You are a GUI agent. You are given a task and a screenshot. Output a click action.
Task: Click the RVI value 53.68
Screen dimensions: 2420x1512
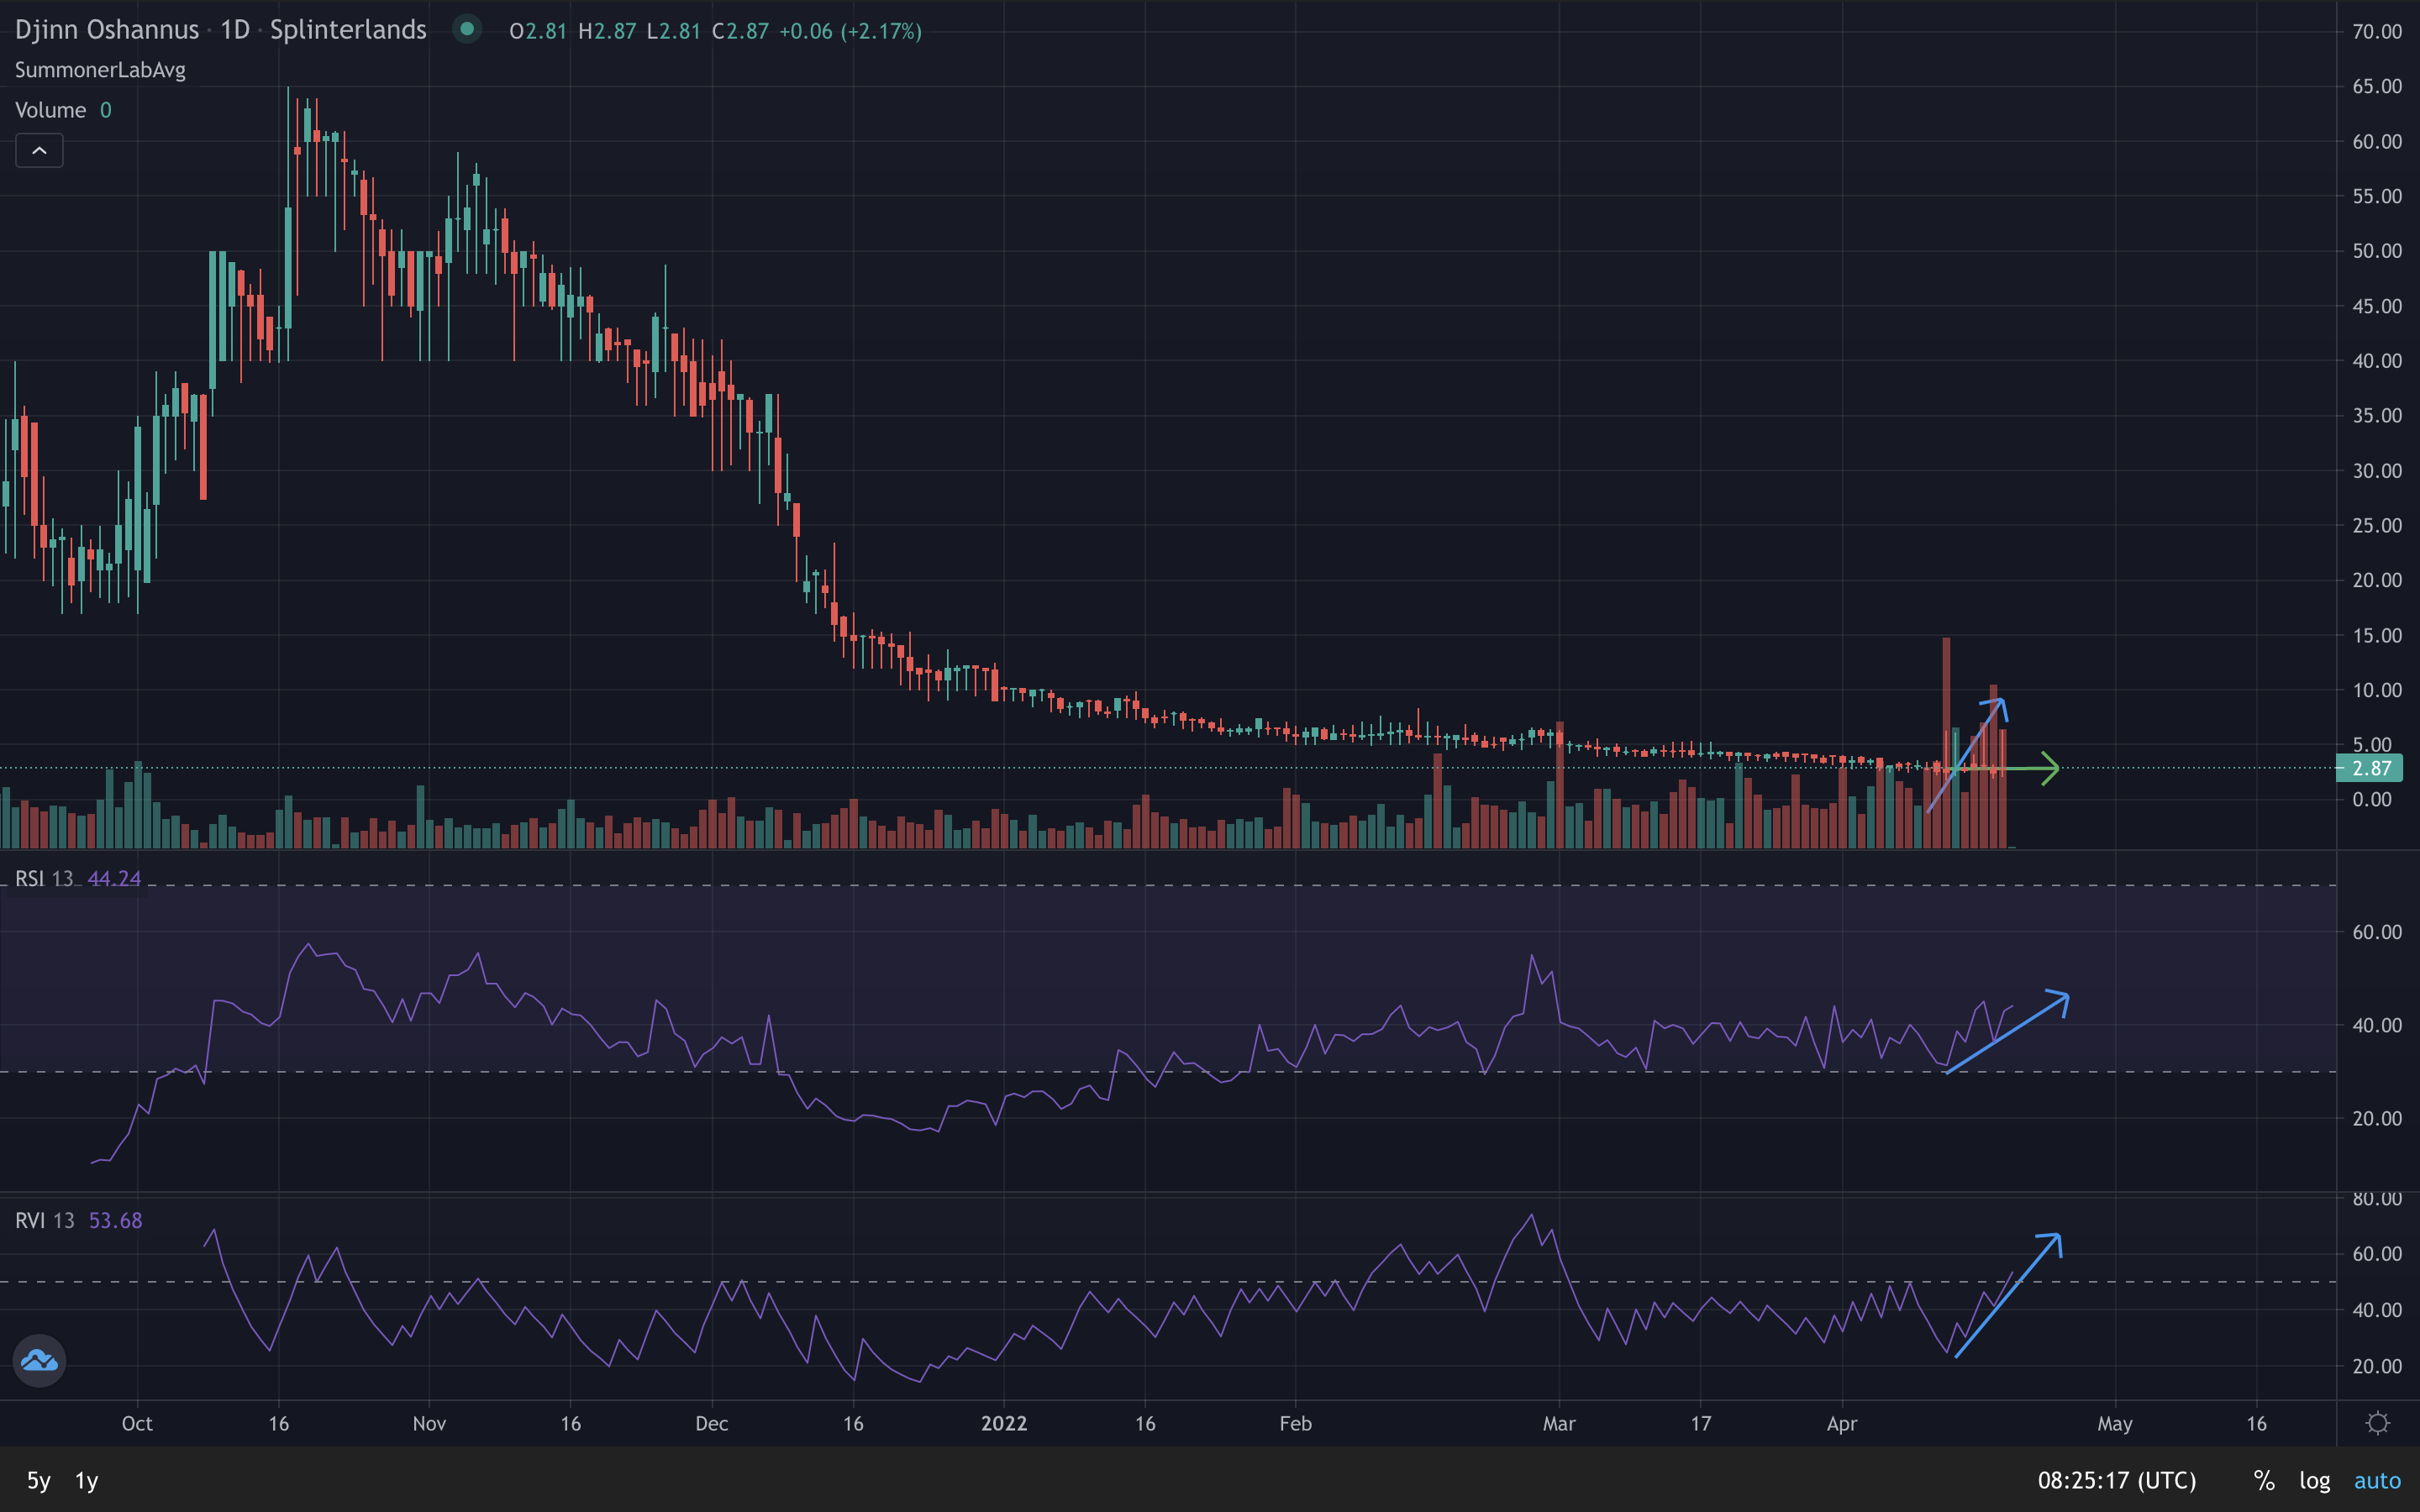(115, 1221)
